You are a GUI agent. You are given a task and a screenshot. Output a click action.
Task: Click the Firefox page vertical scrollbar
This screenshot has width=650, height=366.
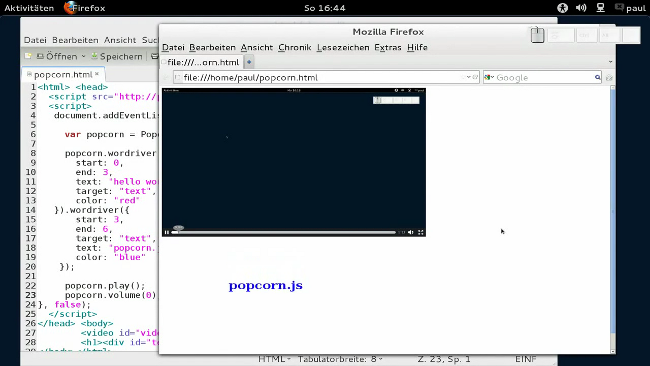pyautogui.click(x=613, y=219)
